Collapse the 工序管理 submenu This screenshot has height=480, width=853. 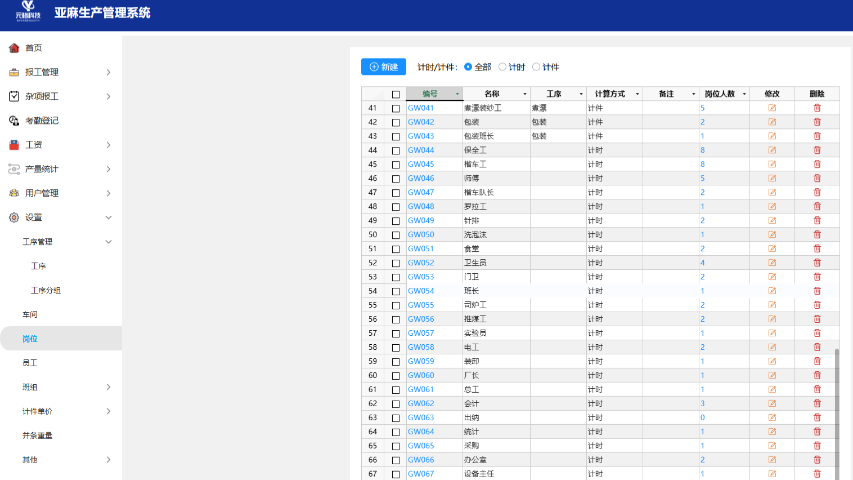click(108, 241)
